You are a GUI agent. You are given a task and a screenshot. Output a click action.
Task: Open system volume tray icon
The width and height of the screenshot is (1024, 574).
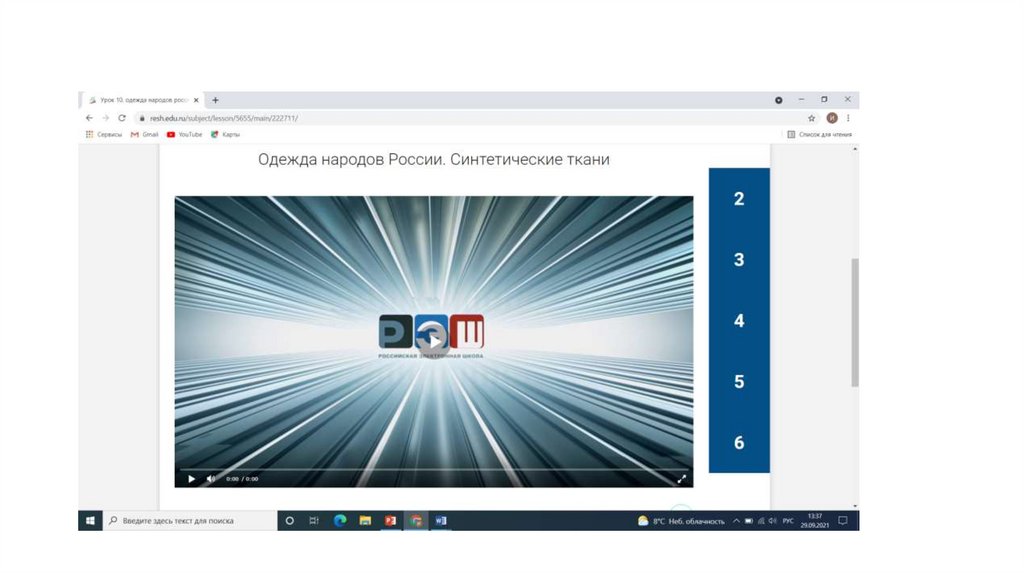pyautogui.click(x=773, y=521)
